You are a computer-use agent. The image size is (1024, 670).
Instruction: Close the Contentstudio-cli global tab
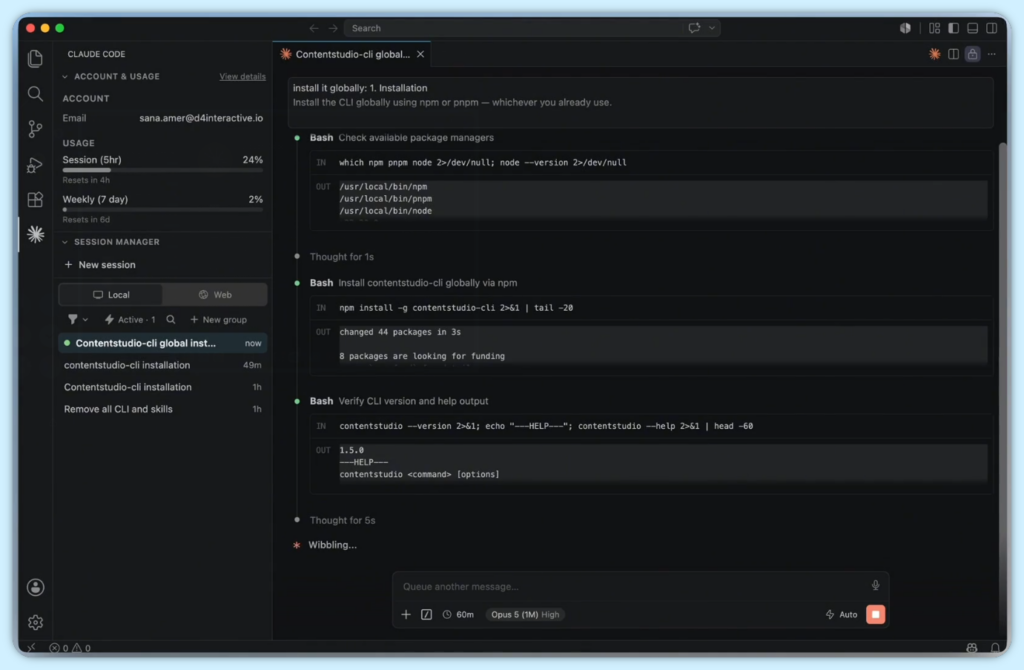coord(421,54)
